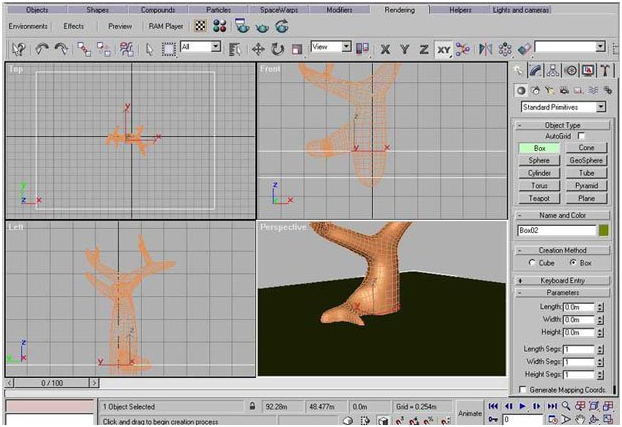Open the Motion panel wheel icon
The width and height of the screenshot is (622, 427).
570,71
